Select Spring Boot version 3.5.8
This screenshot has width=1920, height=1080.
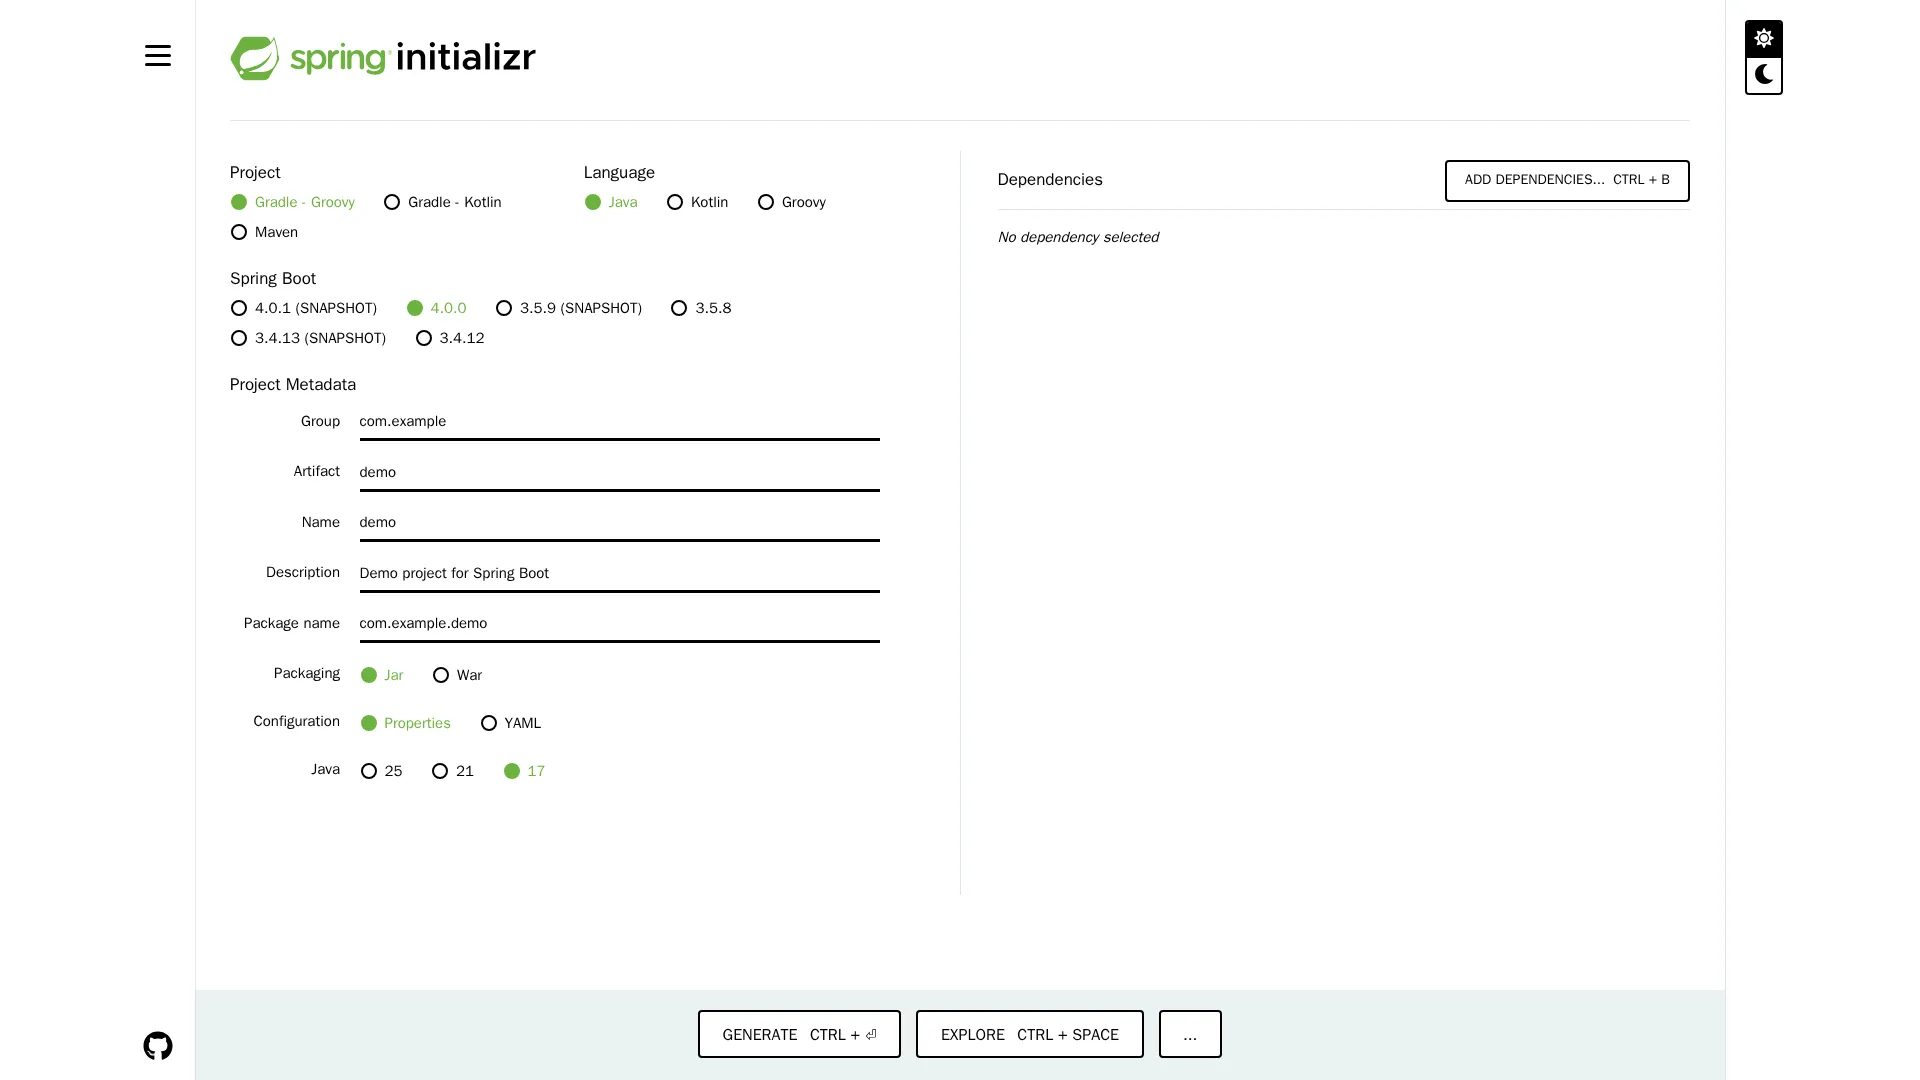click(680, 308)
